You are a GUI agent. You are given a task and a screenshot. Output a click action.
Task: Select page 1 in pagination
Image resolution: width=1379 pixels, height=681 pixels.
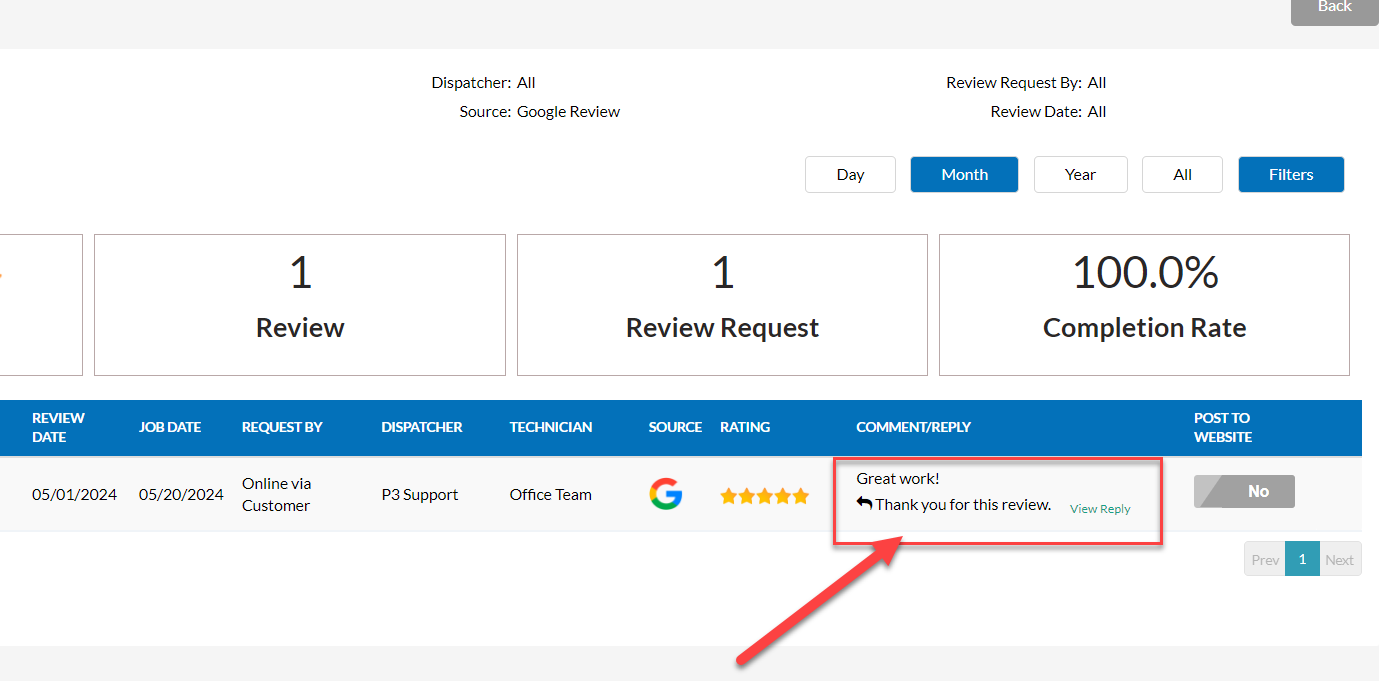tap(1302, 560)
